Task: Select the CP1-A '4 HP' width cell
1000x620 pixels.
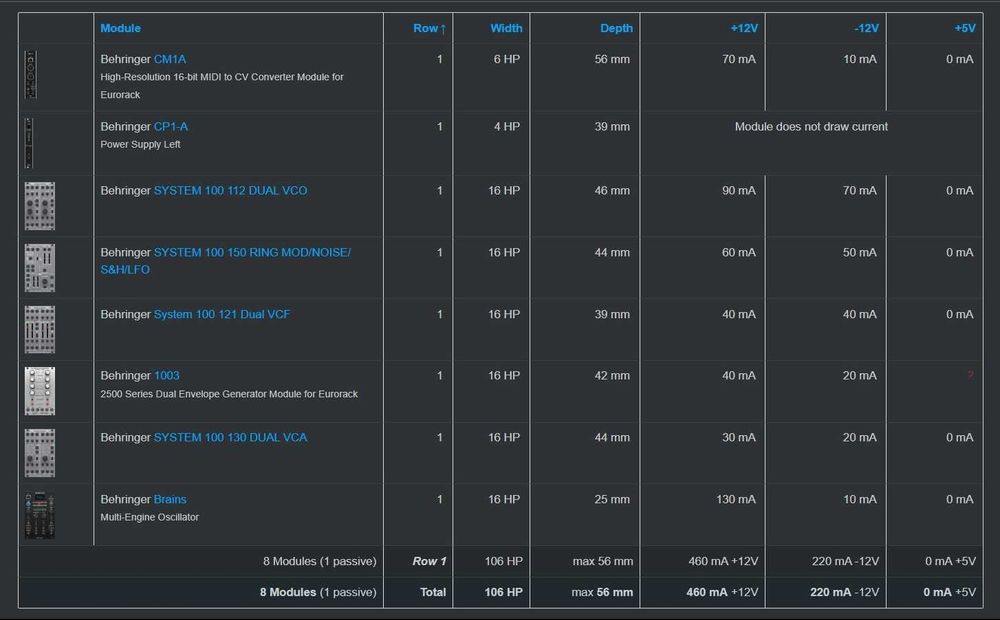Action: (x=507, y=127)
